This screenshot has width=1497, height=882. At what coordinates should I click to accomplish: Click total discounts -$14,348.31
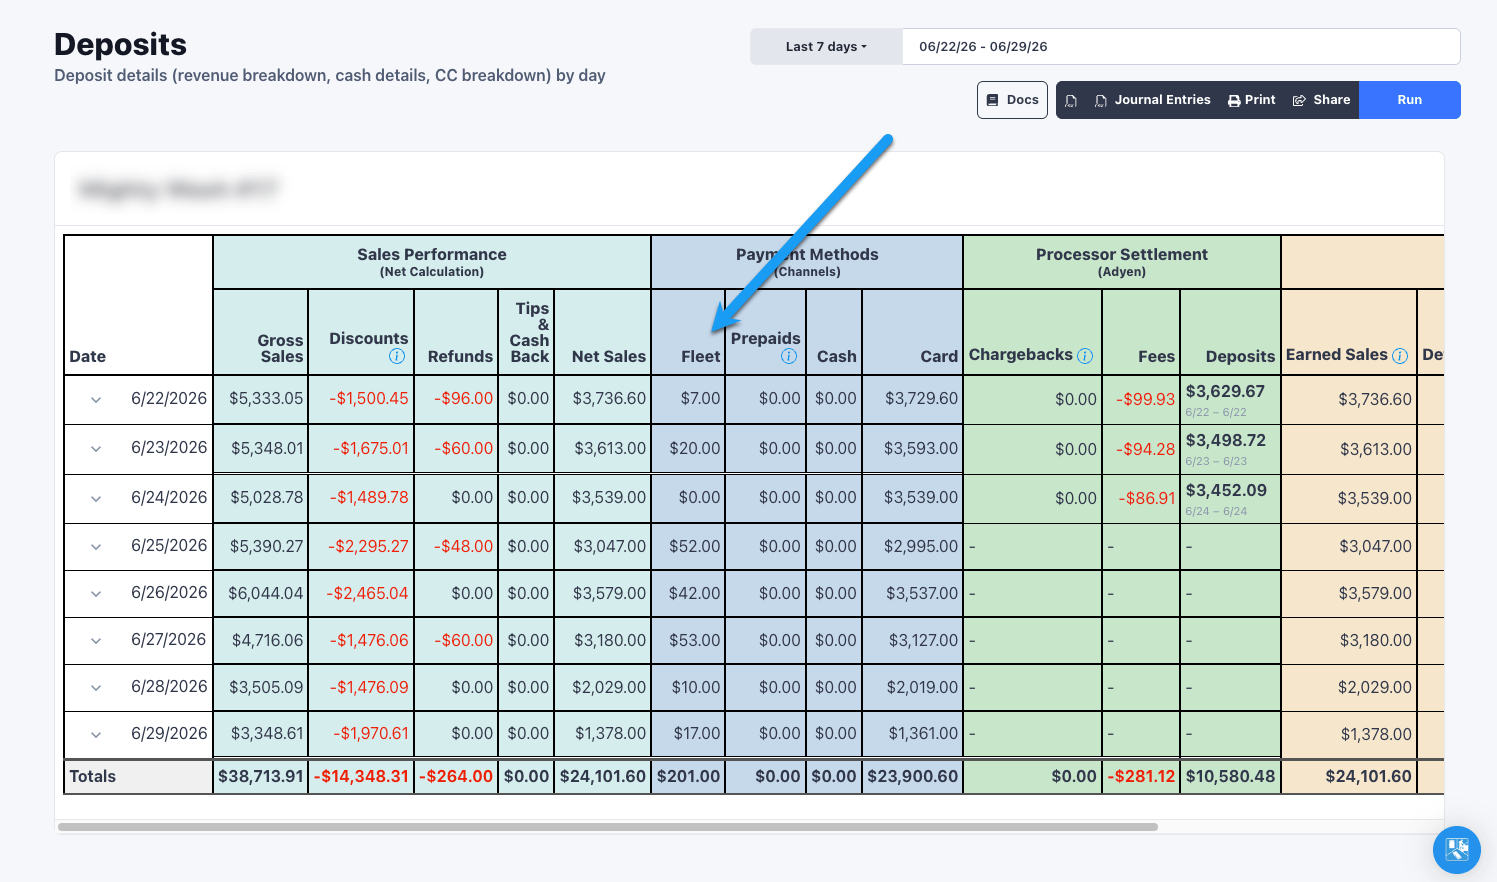coord(362,776)
